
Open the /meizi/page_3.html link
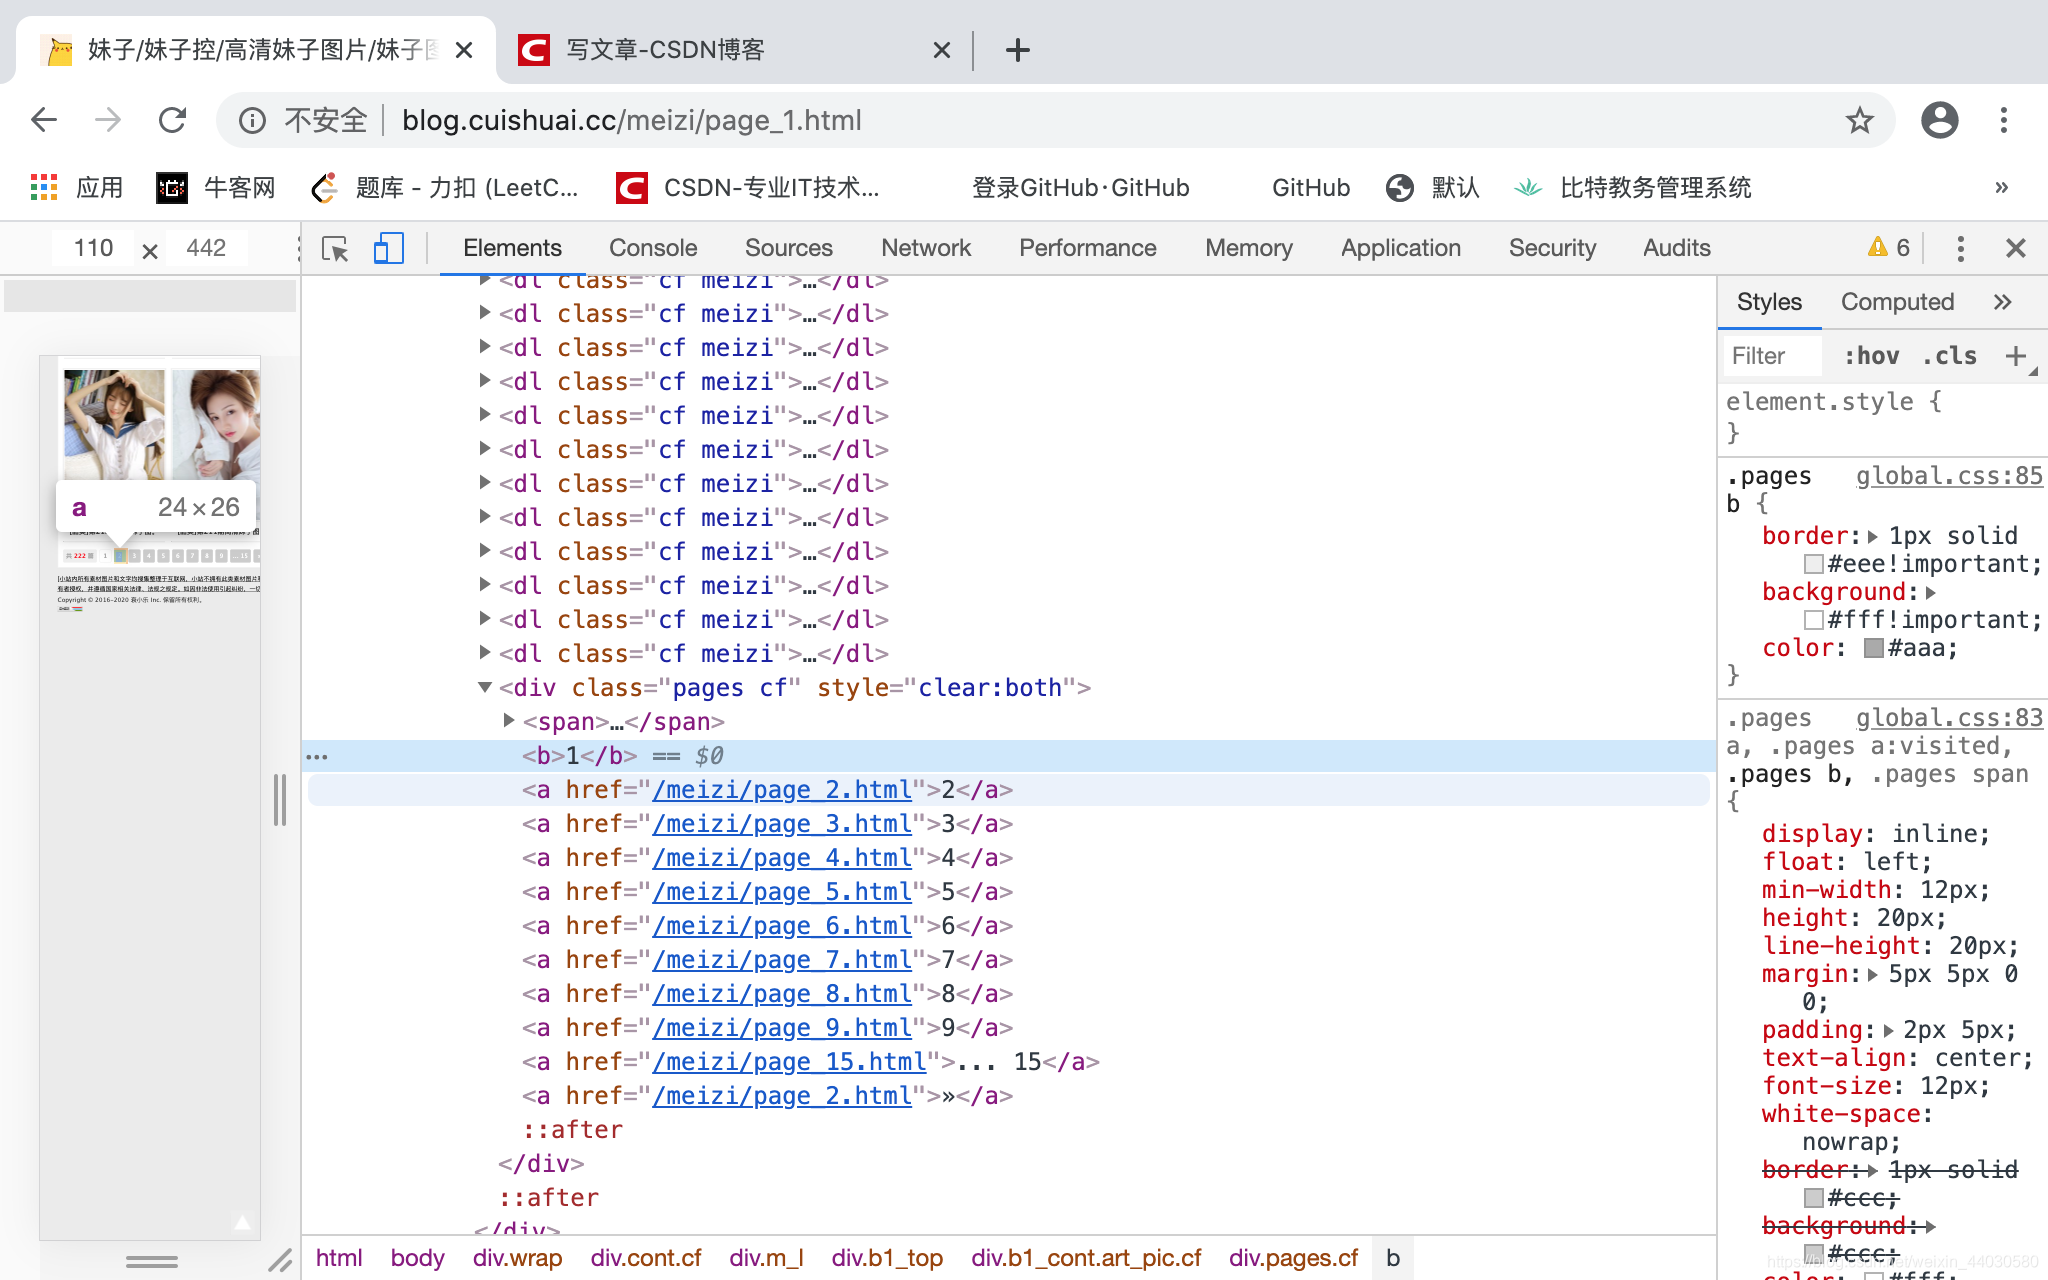click(782, 824)
